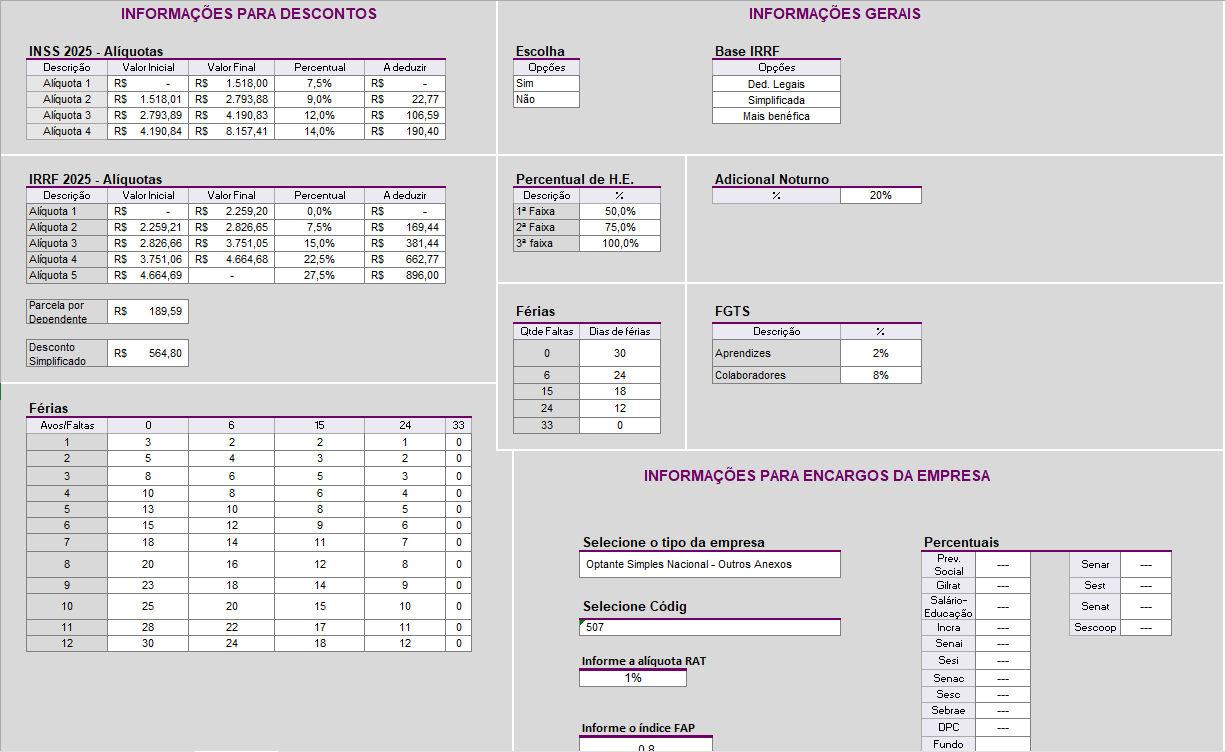The height and width of the screenshot is (752, 1225).
Task: Click the 'Sesc' label under Percentuais
Action: pyautogui.click(x=949, y=694)
